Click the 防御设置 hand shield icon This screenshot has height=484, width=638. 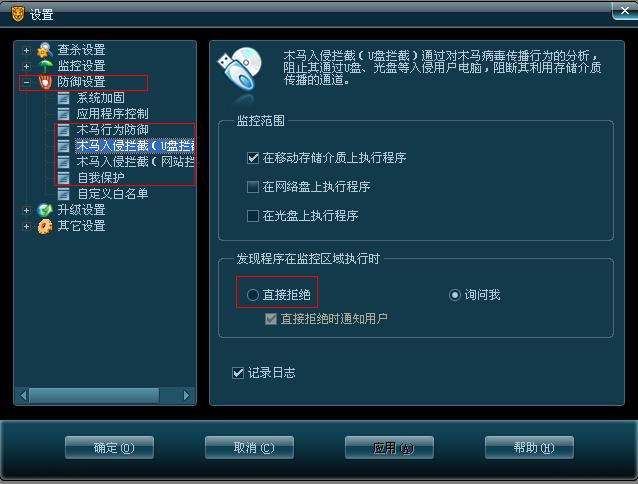point(45,82)
